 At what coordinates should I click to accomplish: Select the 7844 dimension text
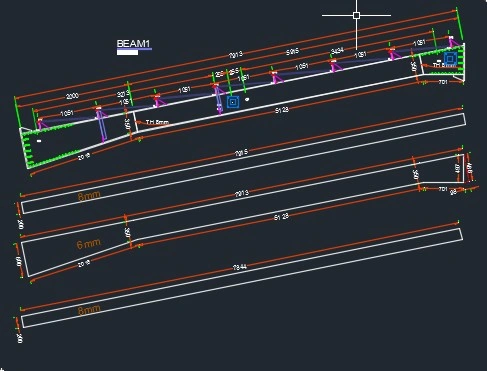coord(240,267)
